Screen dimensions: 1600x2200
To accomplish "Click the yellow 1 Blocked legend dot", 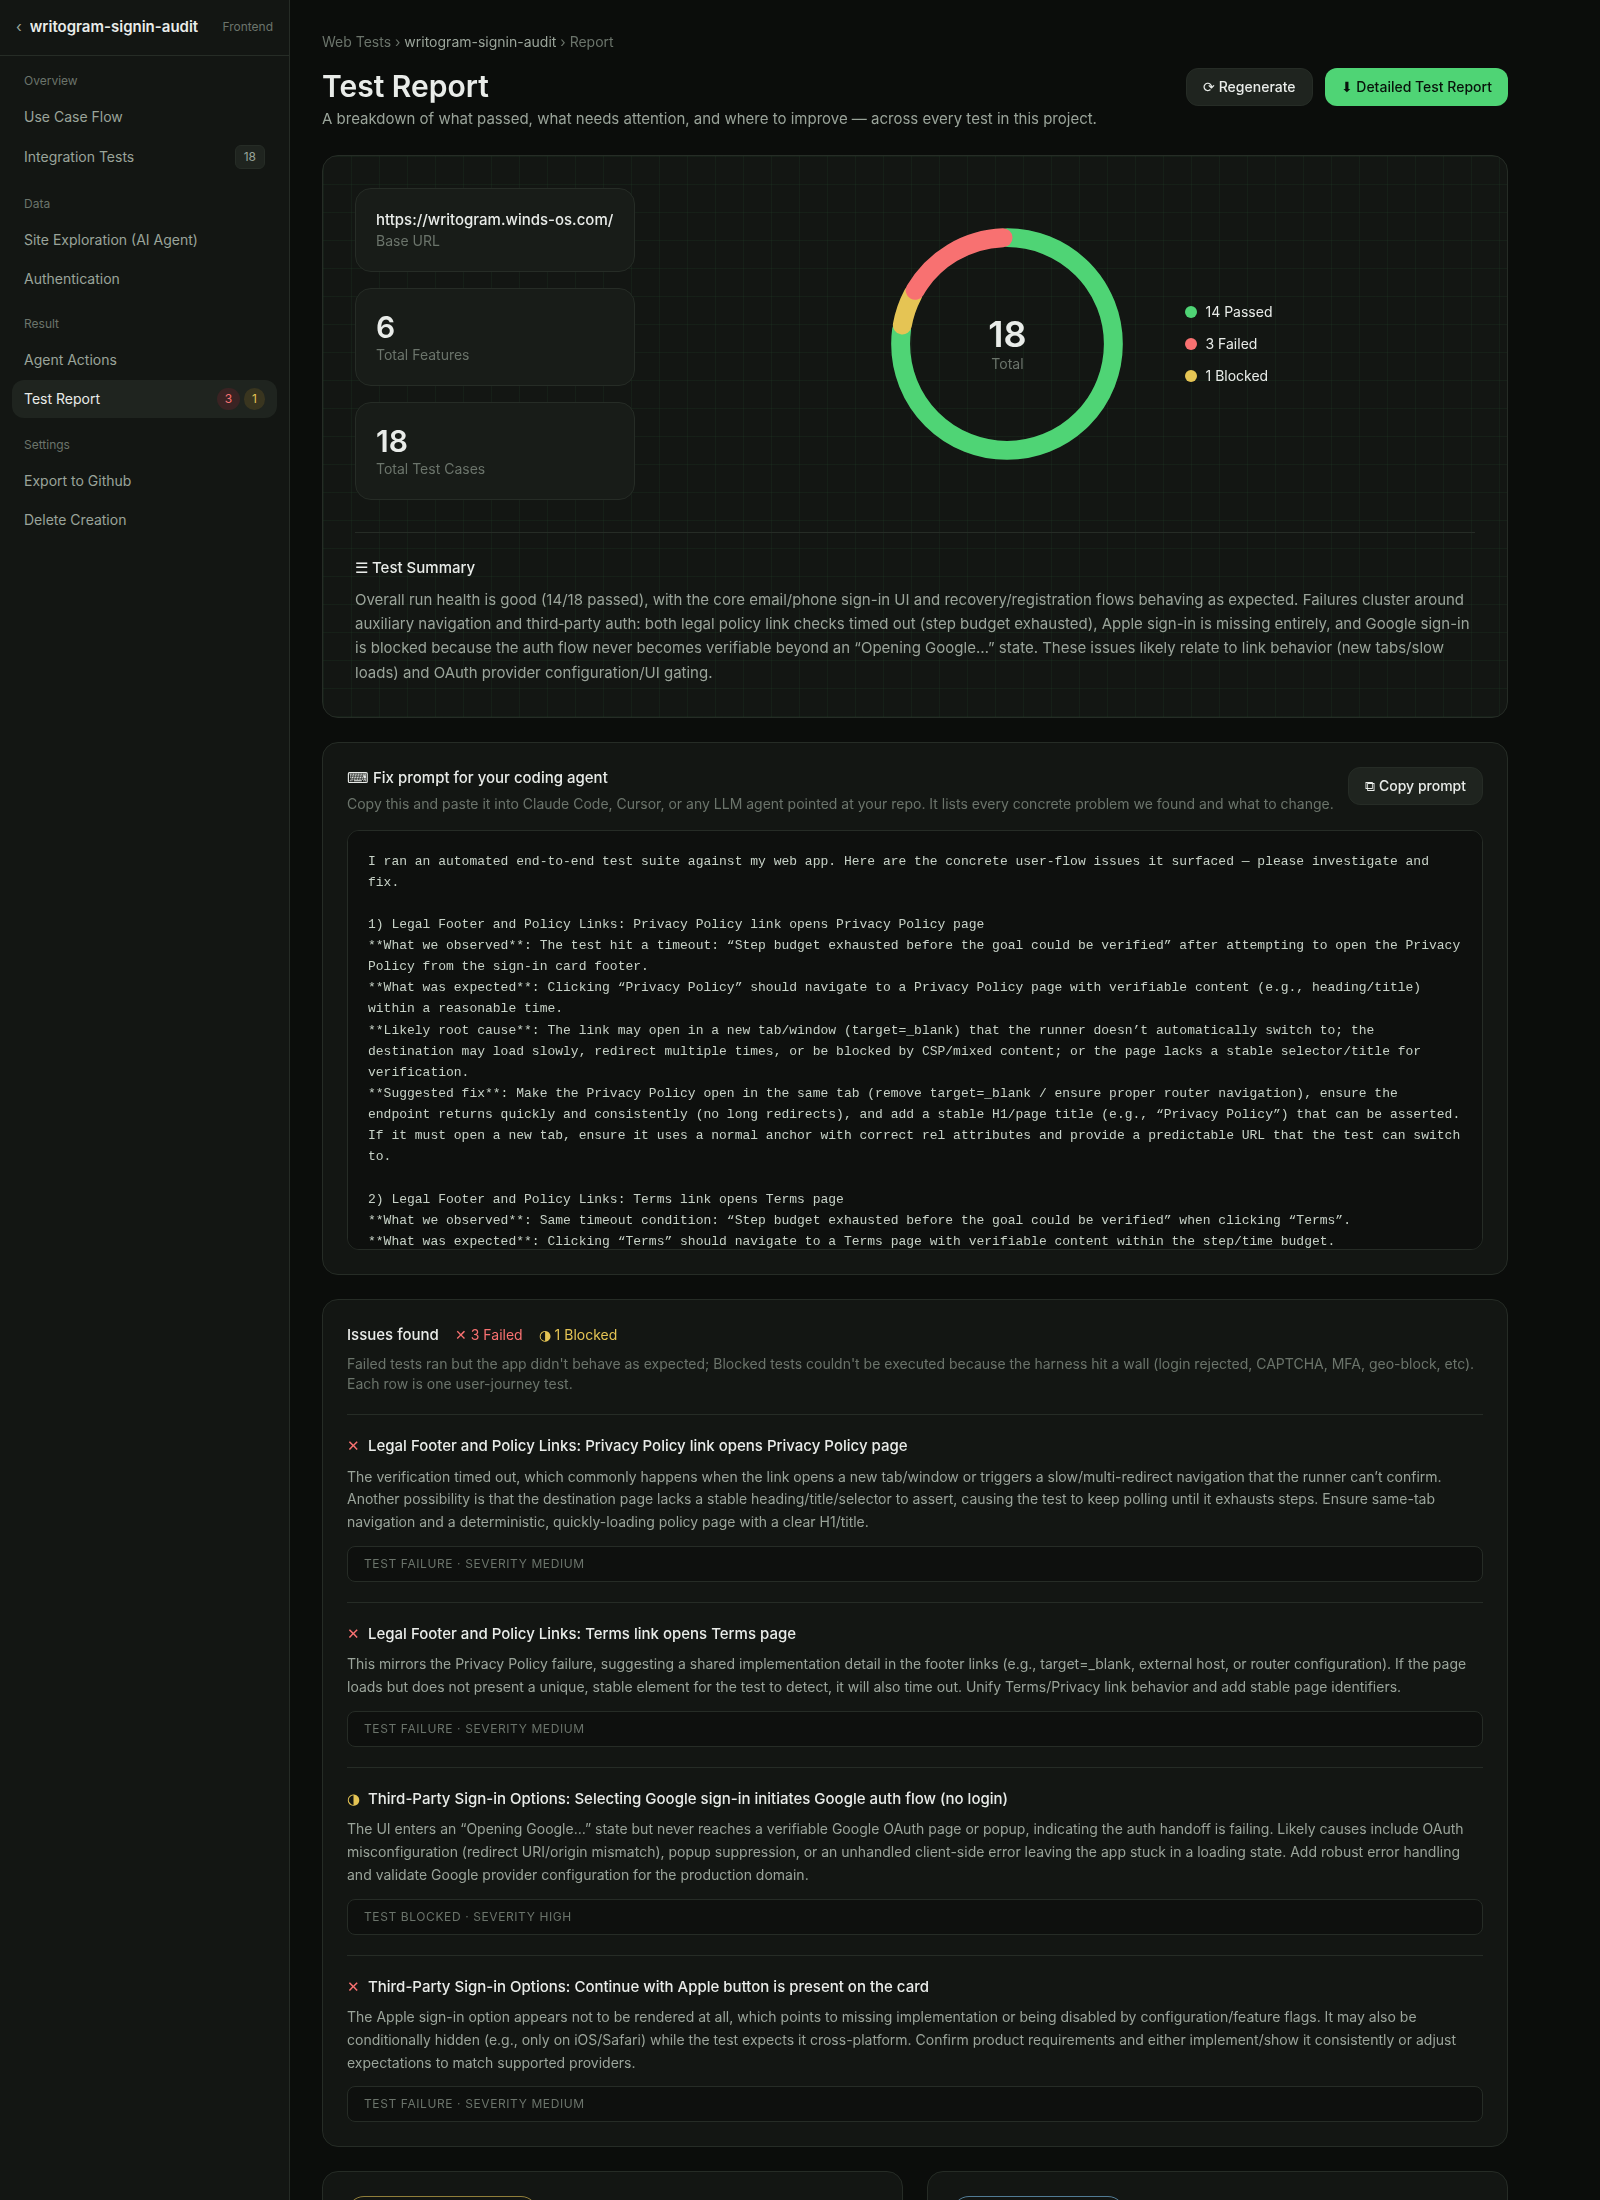I will 1191,376.
